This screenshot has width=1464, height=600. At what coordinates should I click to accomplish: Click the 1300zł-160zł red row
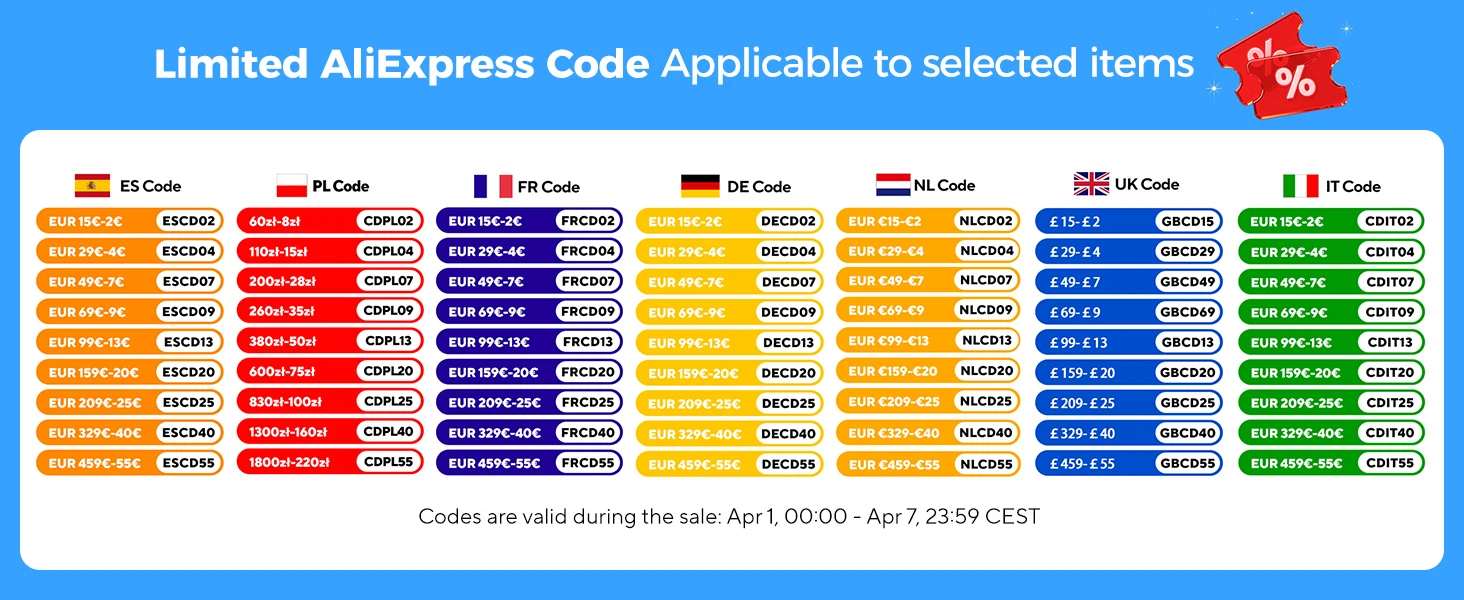330,432
